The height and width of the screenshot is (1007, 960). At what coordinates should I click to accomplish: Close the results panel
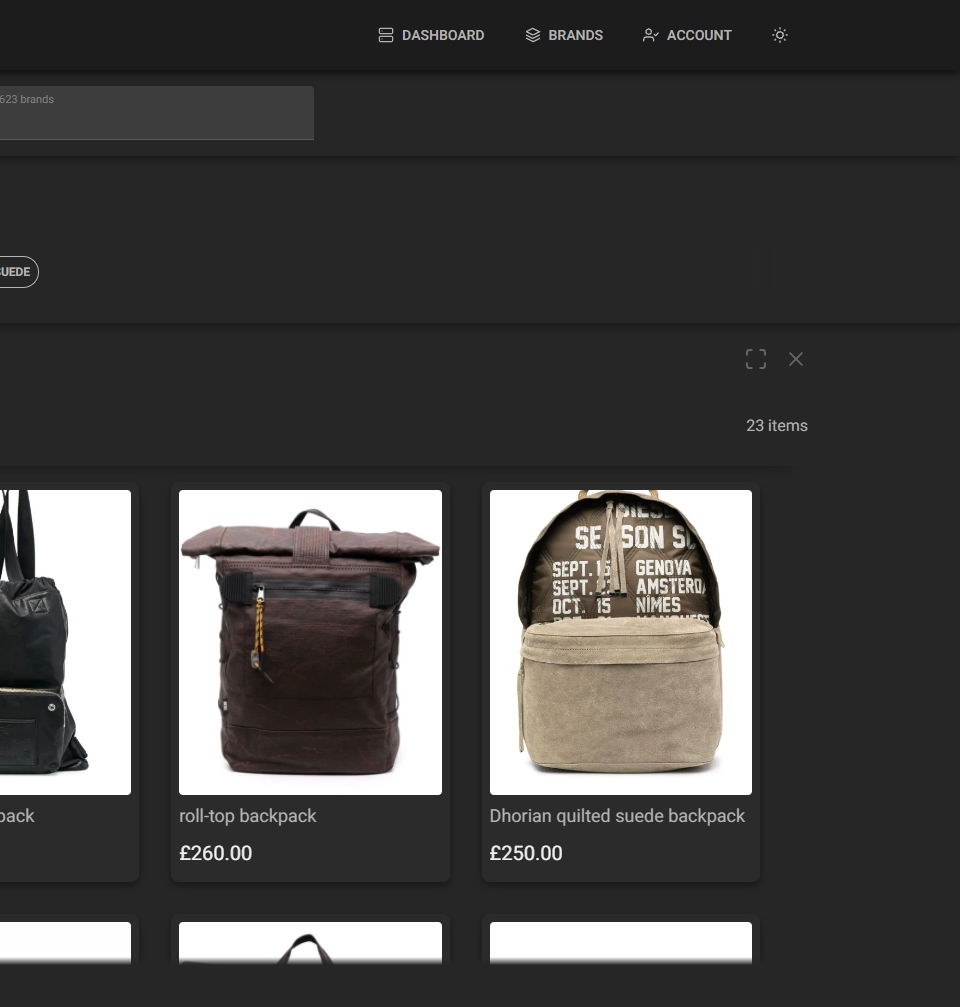796,359
